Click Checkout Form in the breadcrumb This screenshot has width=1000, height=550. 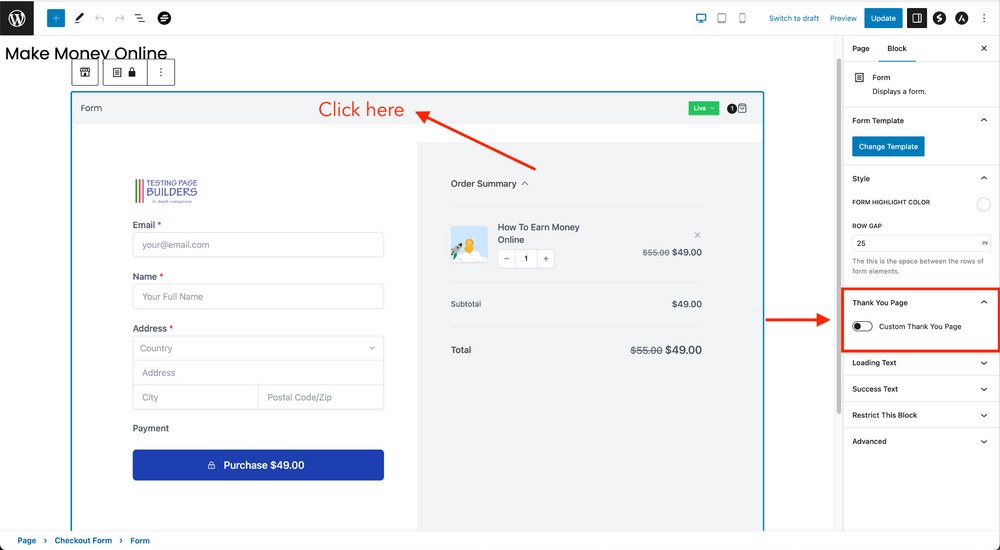coord(83,540)
